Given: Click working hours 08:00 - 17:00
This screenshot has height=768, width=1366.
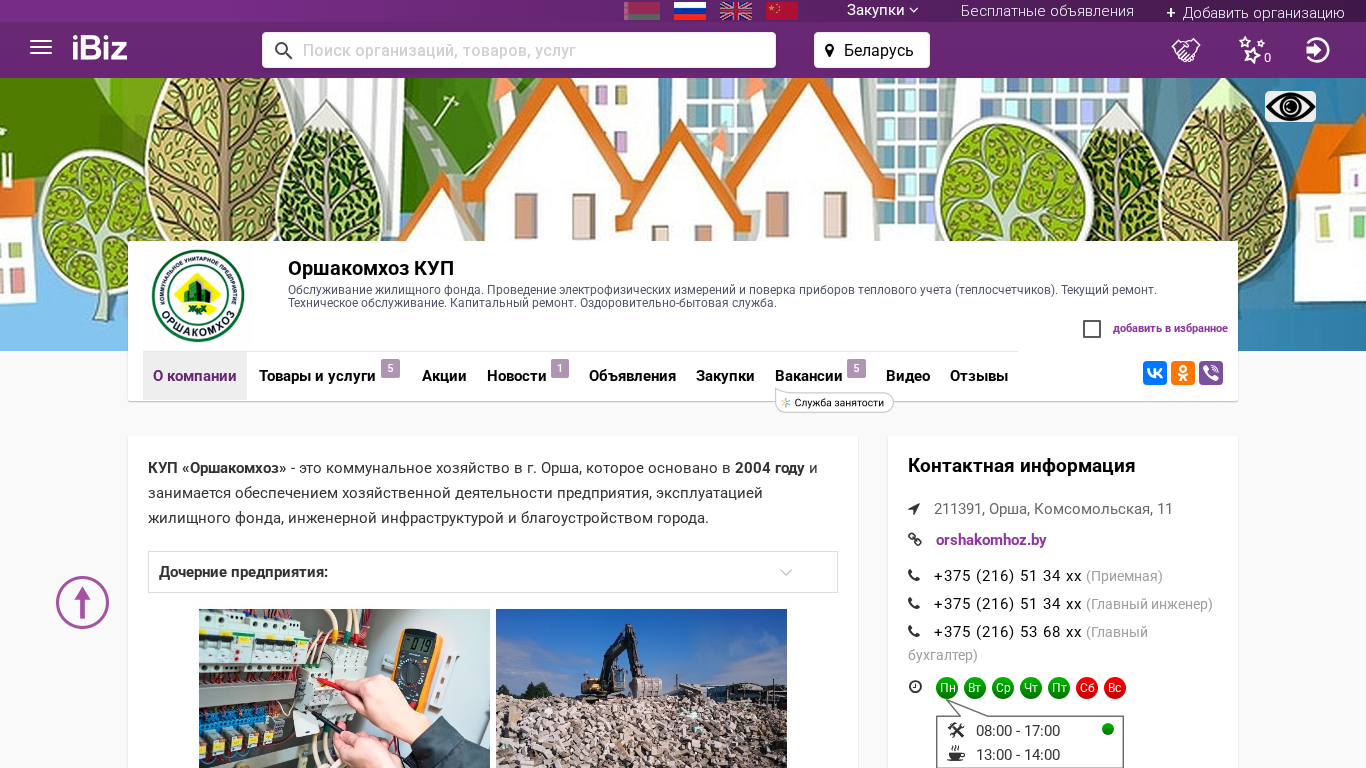Looking at the screenshot, I should pos(1018,731).
